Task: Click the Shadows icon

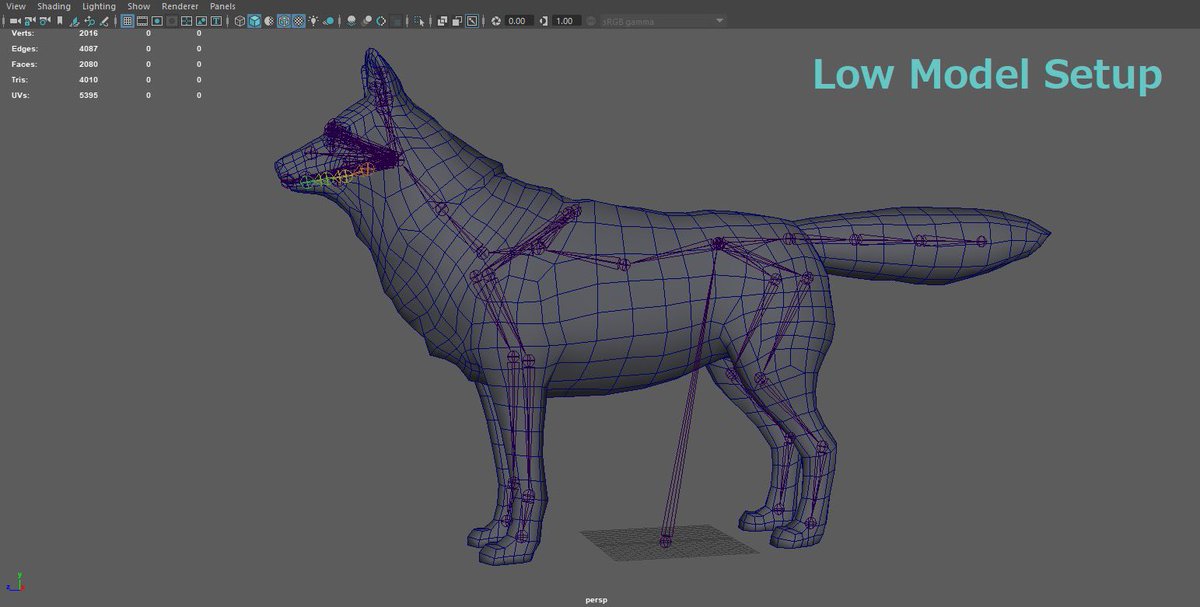Action: click(x=328, y=21)
